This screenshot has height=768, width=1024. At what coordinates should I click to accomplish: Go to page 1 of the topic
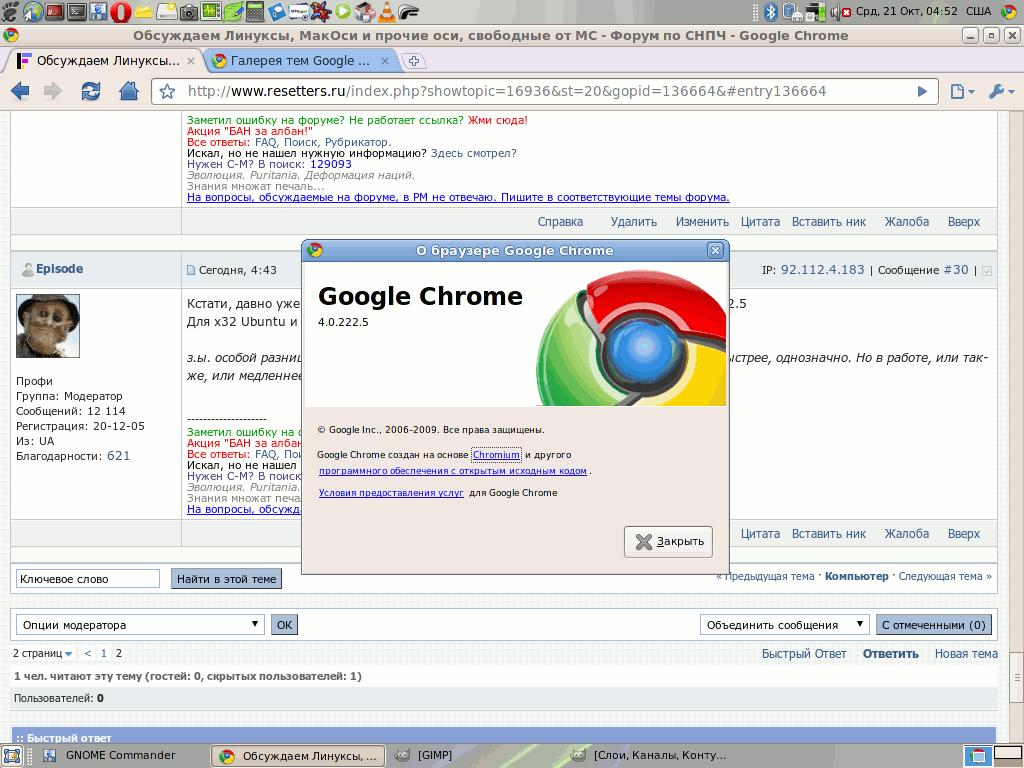104,653
